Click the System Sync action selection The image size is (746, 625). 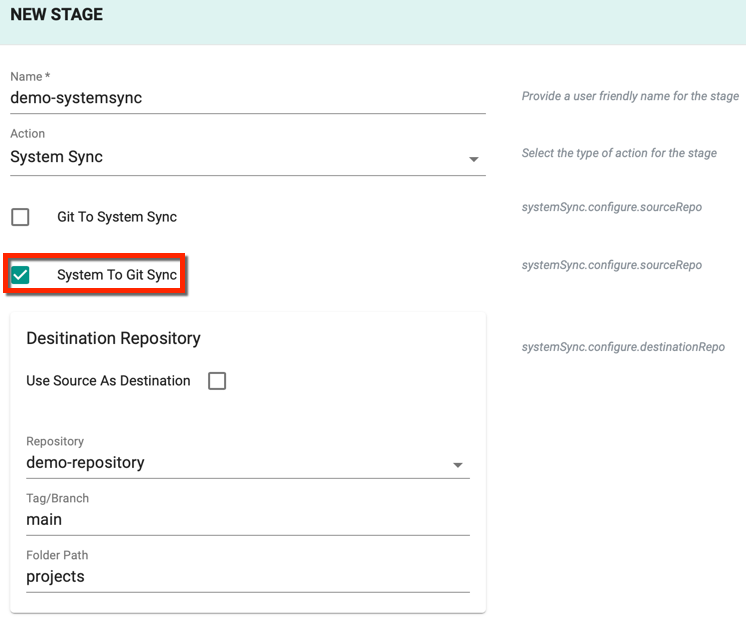pos(248,157)
